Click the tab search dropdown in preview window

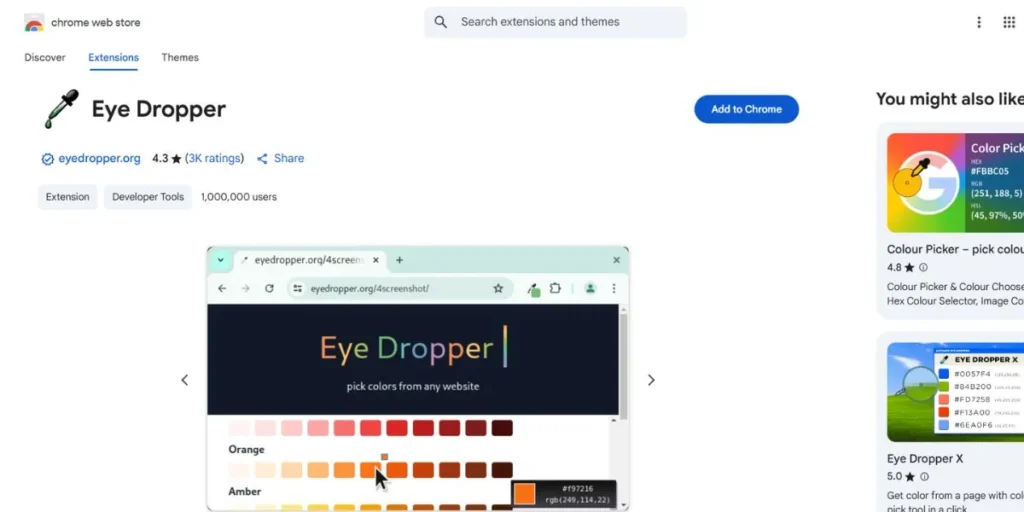pos(221,260)
